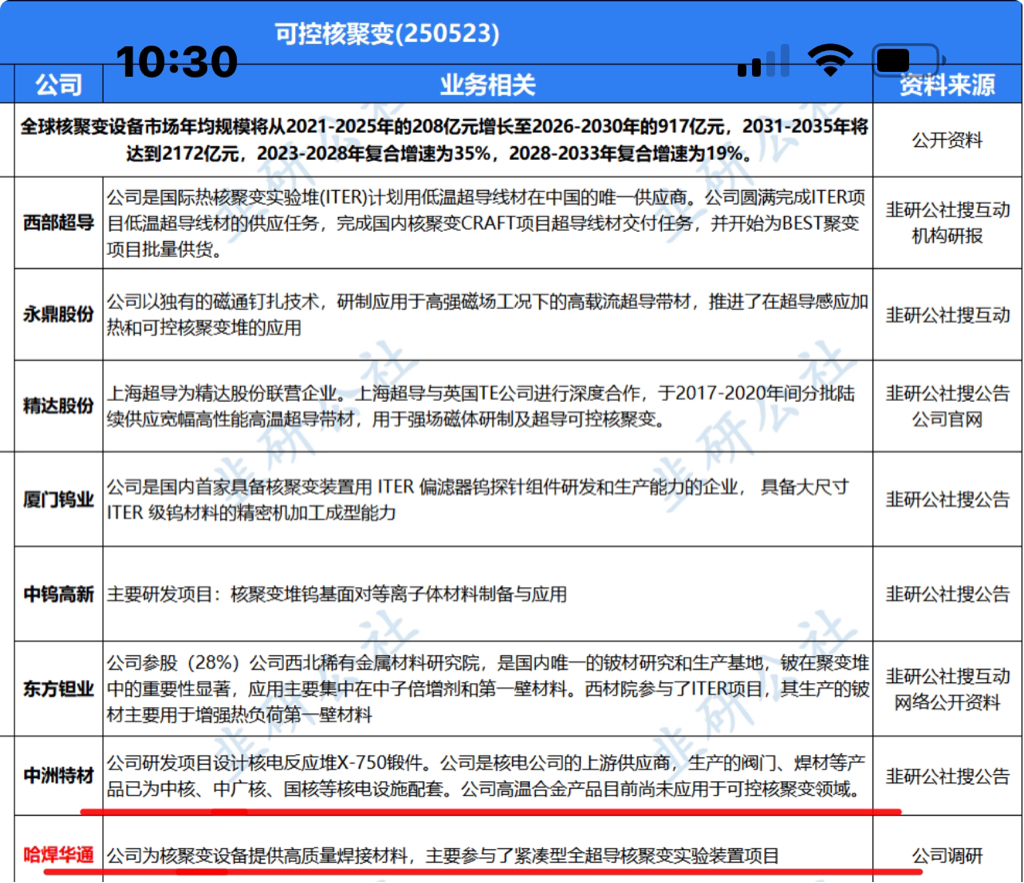The image size is (1024, 883).
Task: Select company cell 厦门钨业
Action: 59,500
